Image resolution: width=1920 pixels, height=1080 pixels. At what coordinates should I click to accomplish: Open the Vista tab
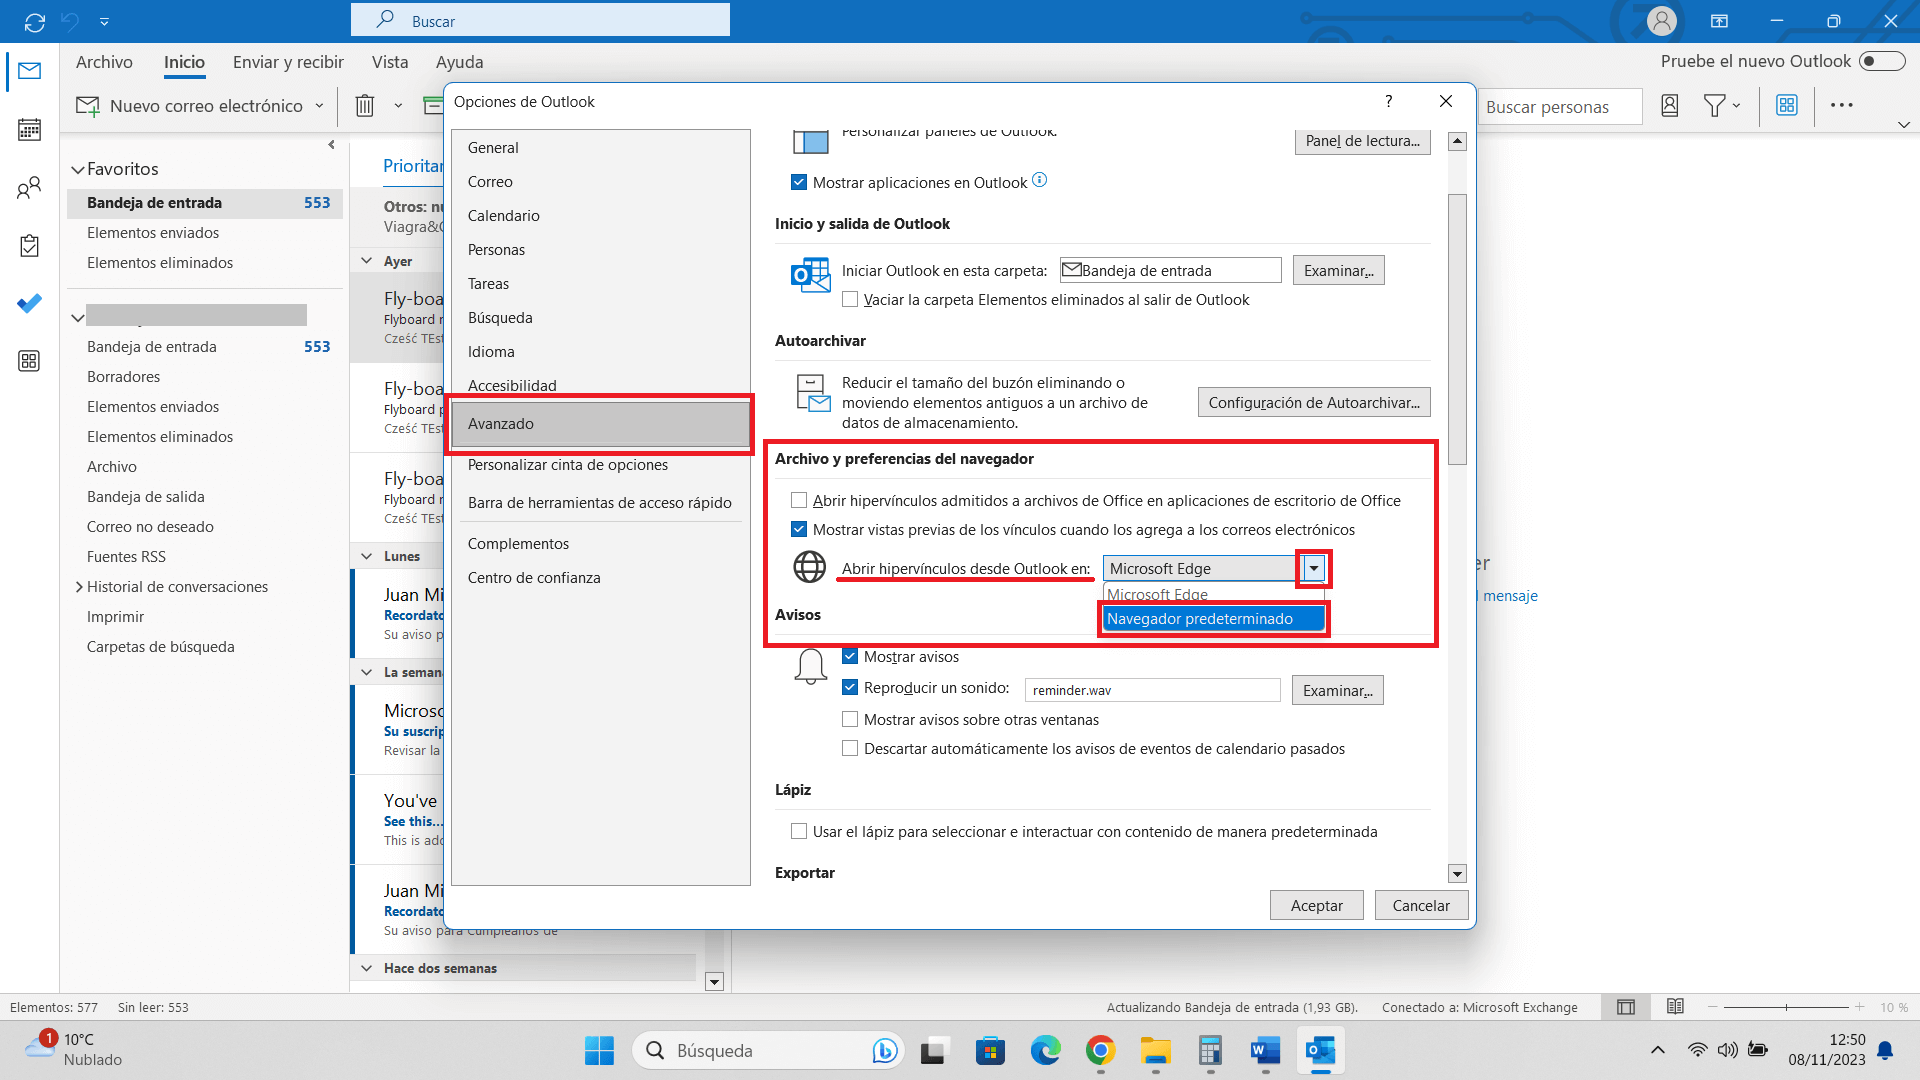point(390,62)
